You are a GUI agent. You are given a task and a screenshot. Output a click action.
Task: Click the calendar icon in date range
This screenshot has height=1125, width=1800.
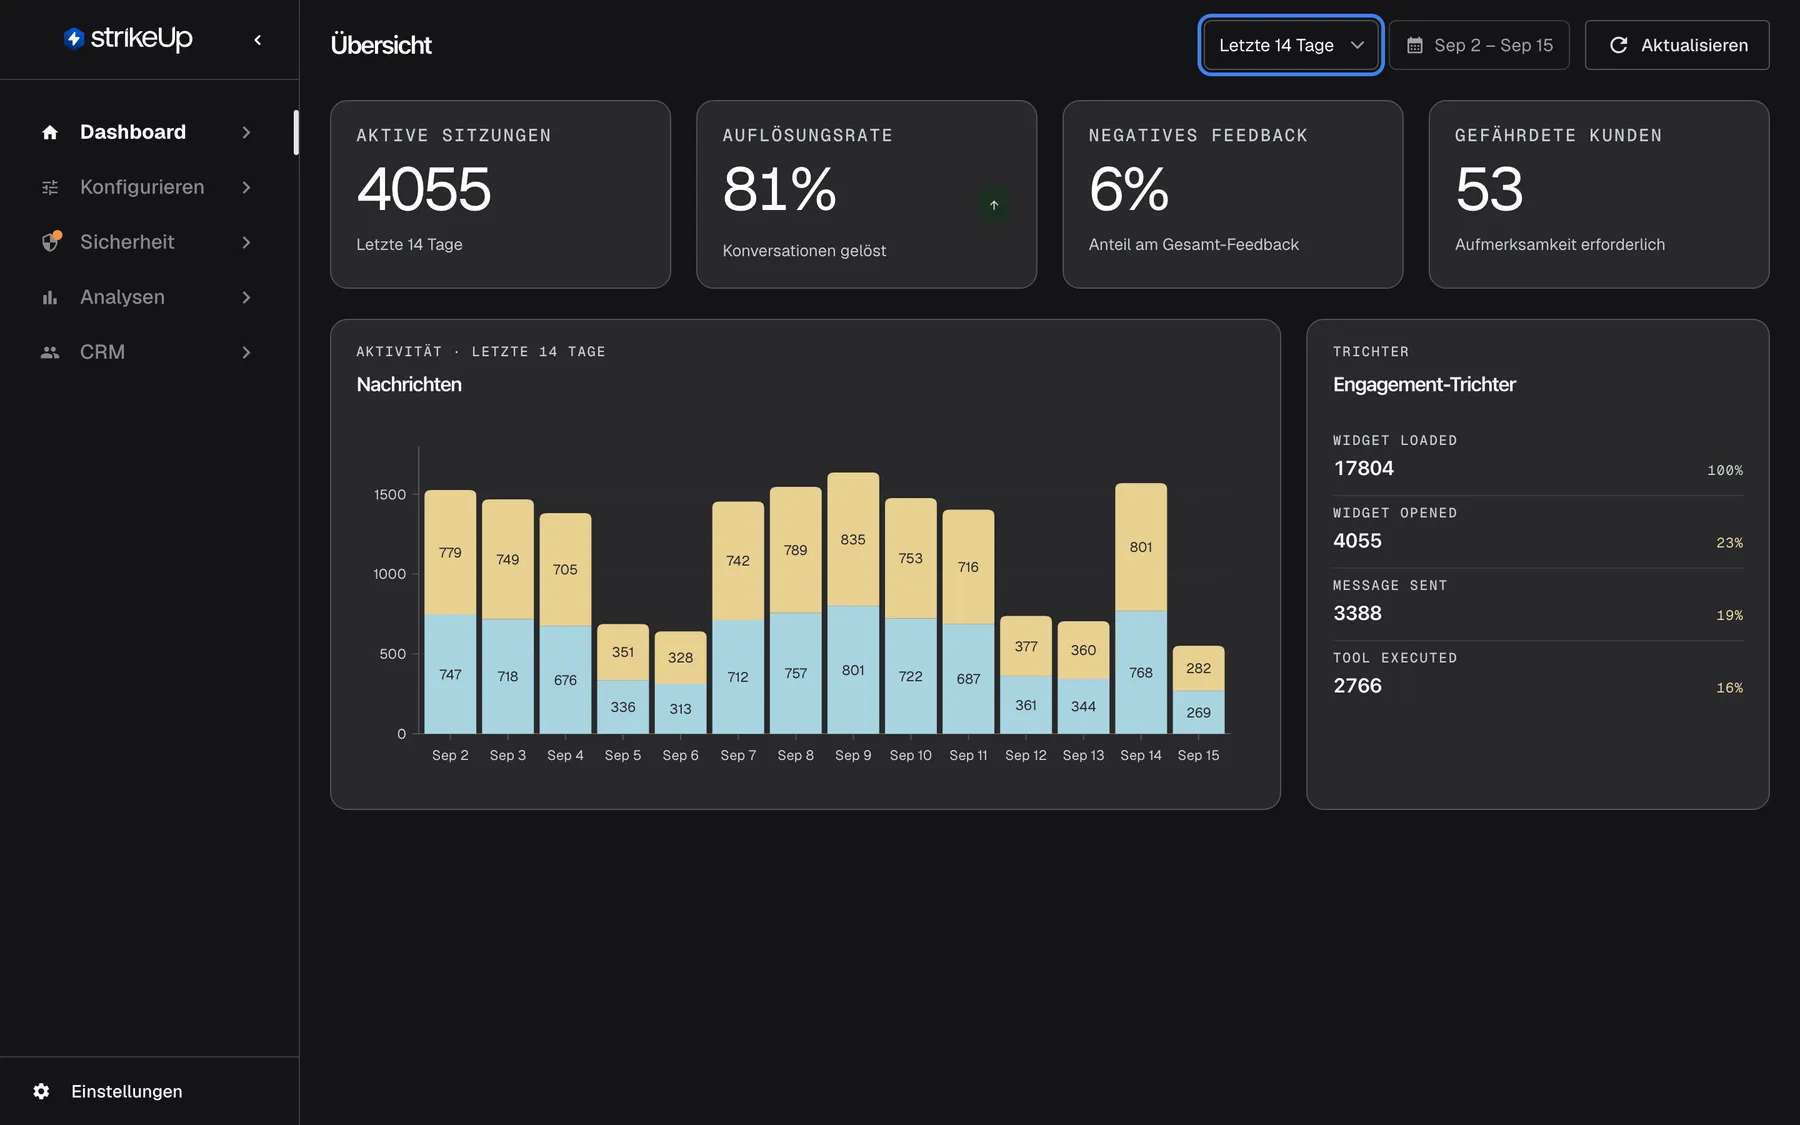tap(1415, 45)
